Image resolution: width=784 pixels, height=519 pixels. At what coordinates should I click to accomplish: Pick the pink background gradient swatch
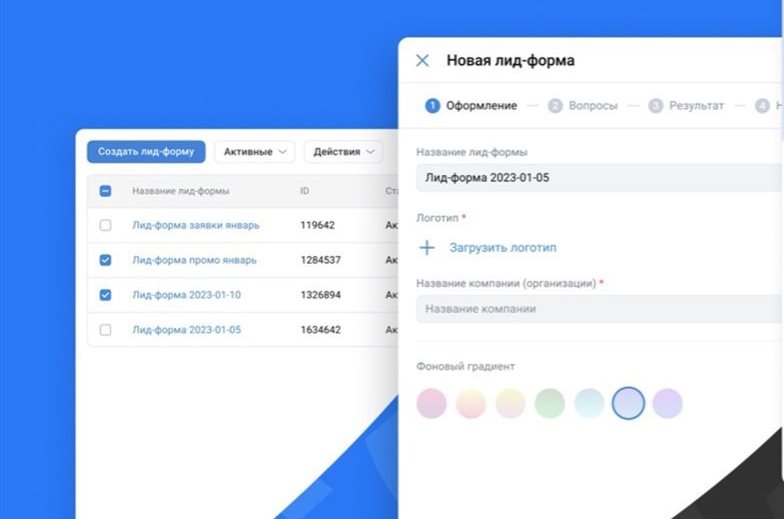click(x=431, y=403)
